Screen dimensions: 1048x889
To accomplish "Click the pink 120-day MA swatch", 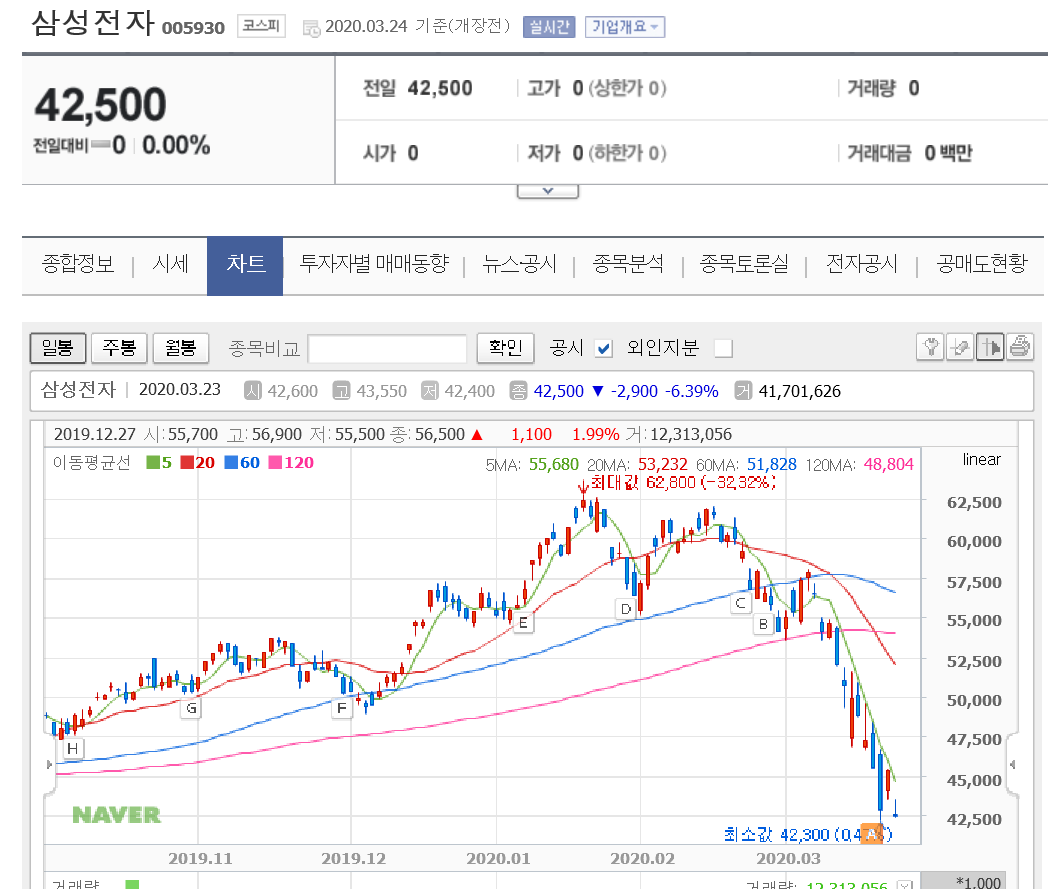I will (275, 463).
